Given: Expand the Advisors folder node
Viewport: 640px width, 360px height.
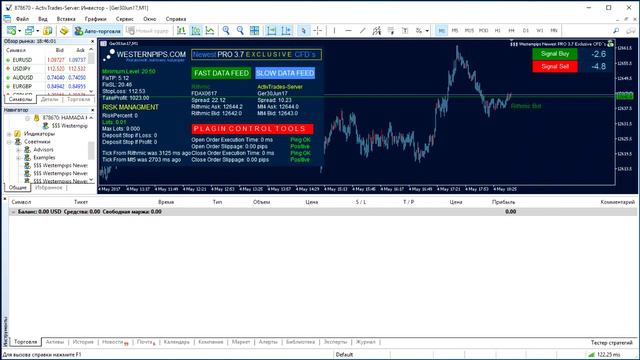Looking at the screenshot, I should pos(18,150).
